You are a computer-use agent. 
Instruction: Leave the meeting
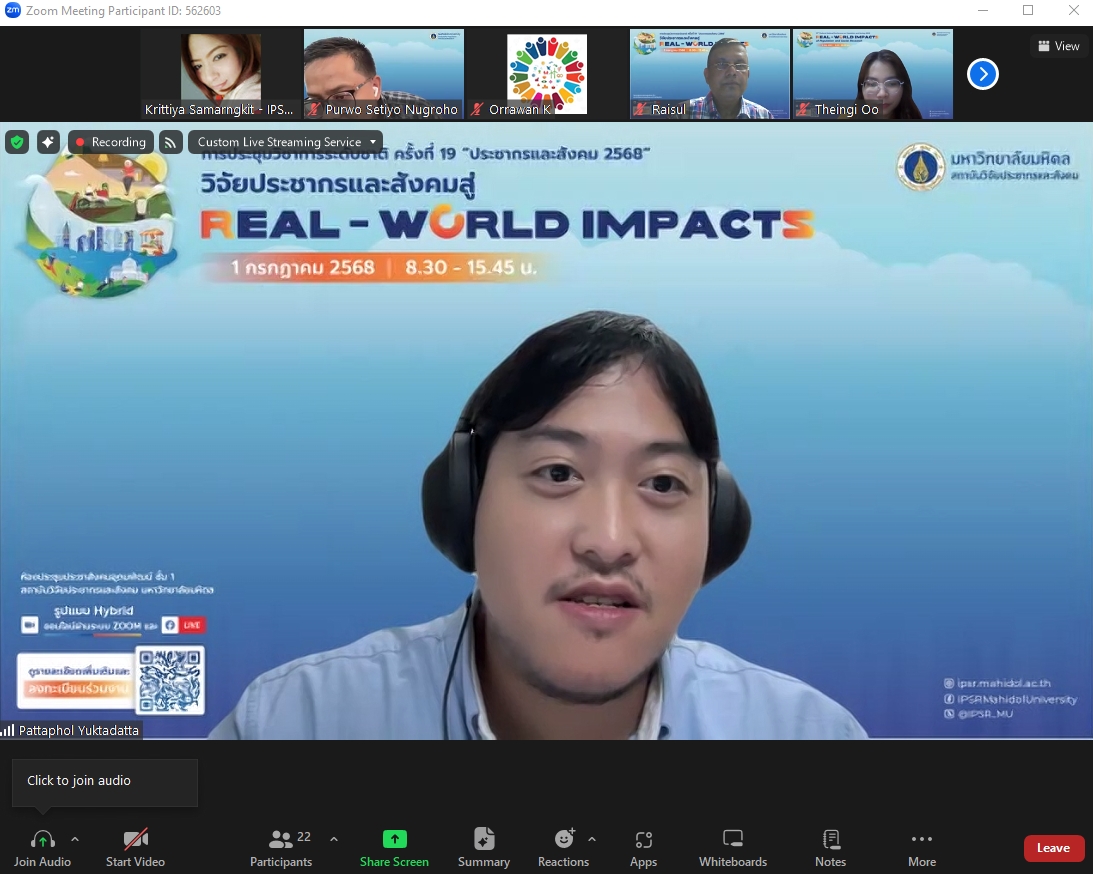(1053, 848)
